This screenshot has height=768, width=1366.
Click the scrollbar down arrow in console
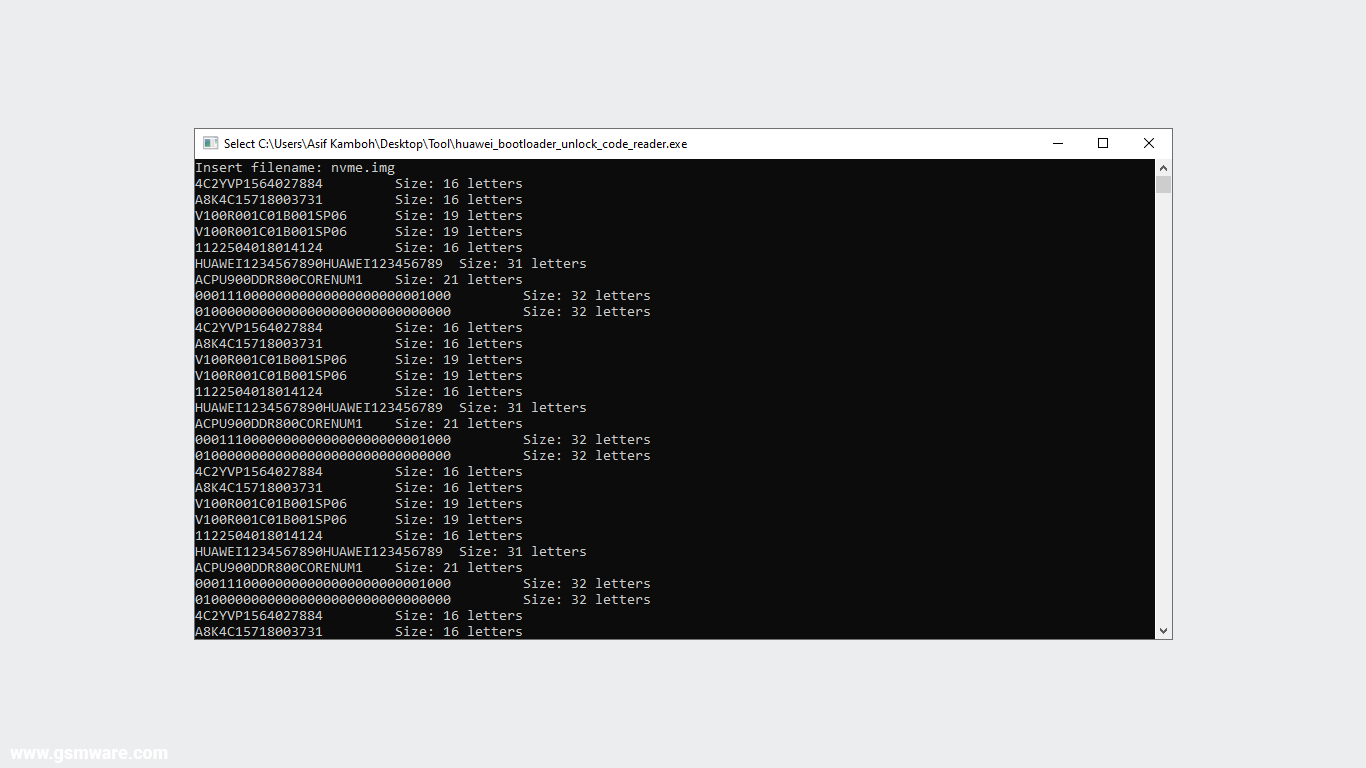click(x=1163, y=631)
